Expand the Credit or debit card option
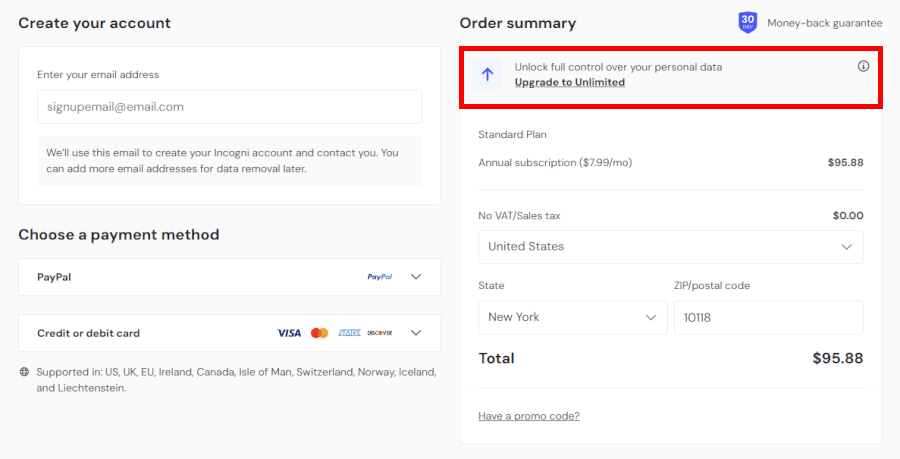 (417, 333)
